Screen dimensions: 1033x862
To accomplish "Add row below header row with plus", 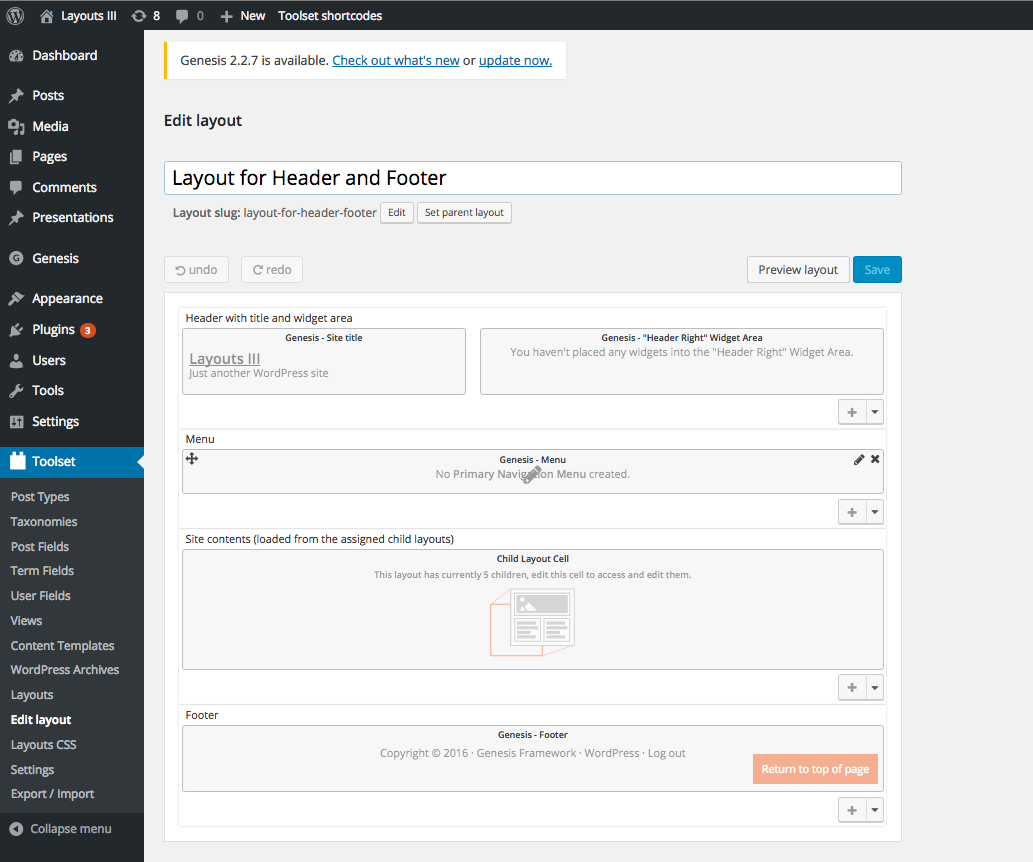I will (x=852, y=412).
